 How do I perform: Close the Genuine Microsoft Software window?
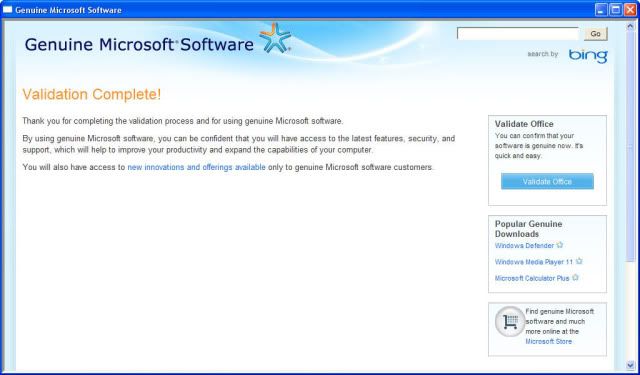[x=630, y=10]
